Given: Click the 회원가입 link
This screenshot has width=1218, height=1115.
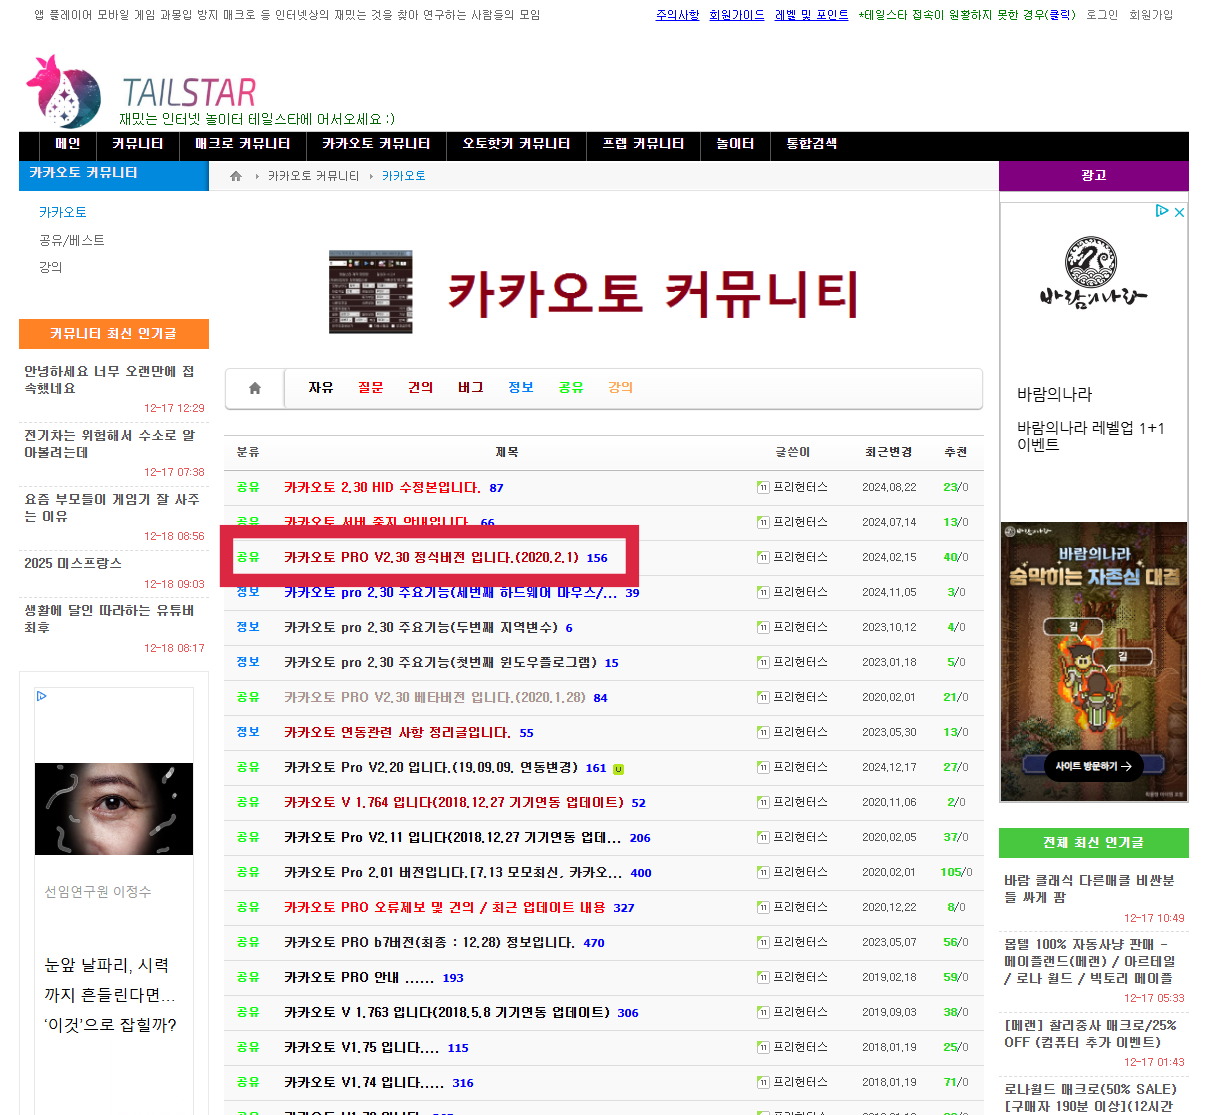Looking at the screenshot, I should click(x=1151, y=15).
